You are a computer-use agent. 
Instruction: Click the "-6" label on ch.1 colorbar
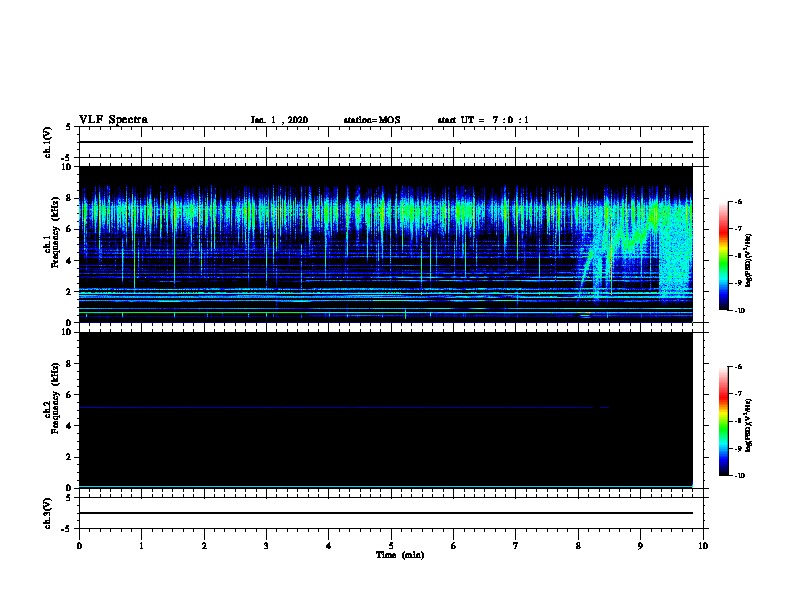tap(737, 202)
